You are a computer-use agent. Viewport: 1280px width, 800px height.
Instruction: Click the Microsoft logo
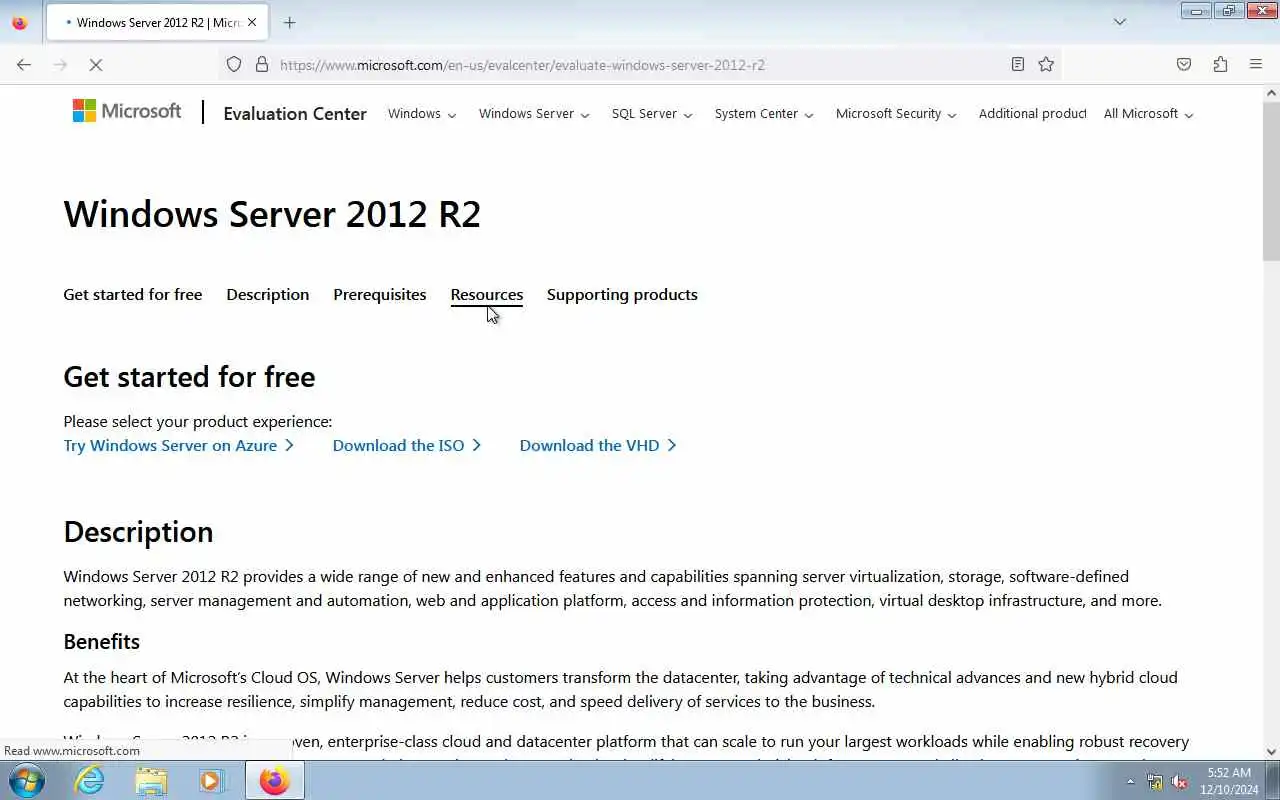tap(127, 111)
